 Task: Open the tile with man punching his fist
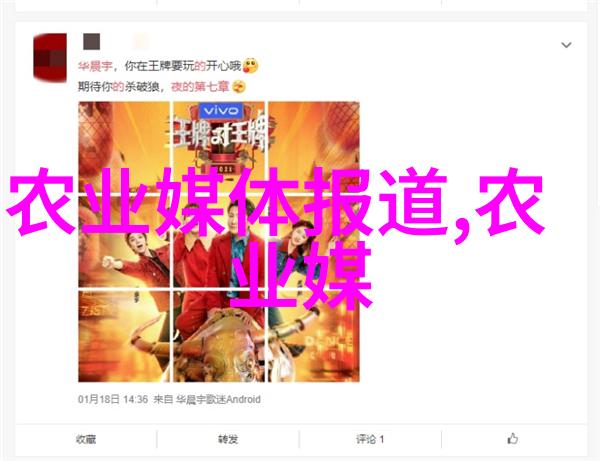(124, 243)
